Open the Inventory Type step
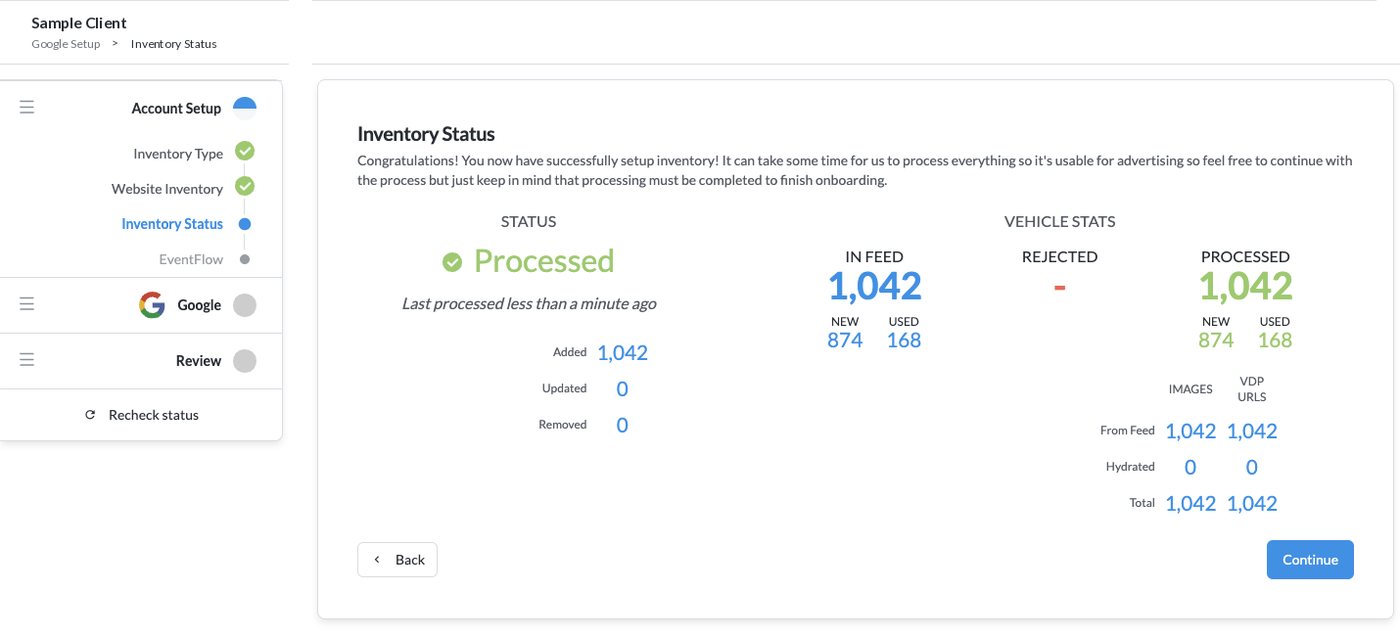 [178, 154]
